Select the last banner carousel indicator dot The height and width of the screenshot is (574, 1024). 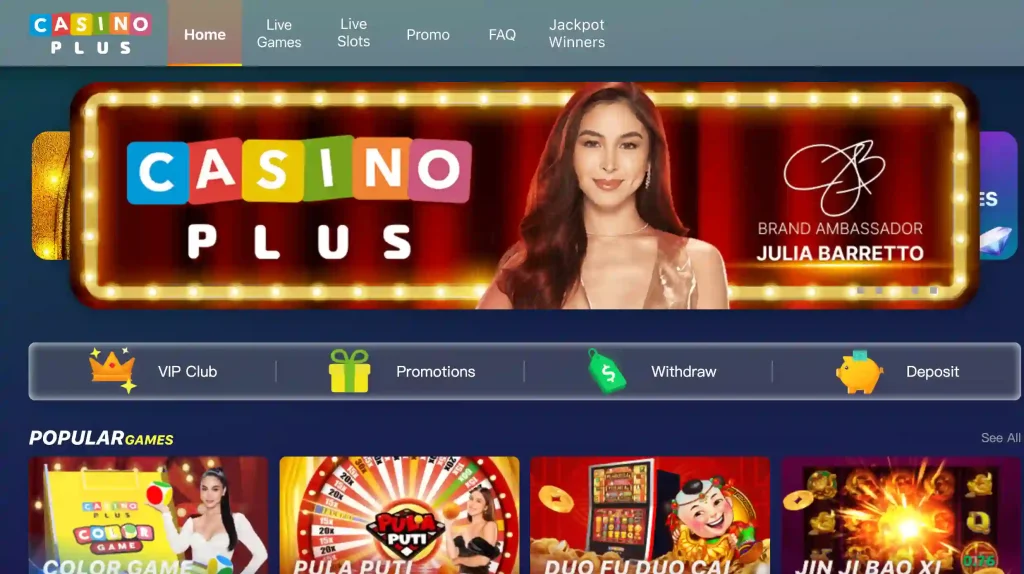coord(934,290)
